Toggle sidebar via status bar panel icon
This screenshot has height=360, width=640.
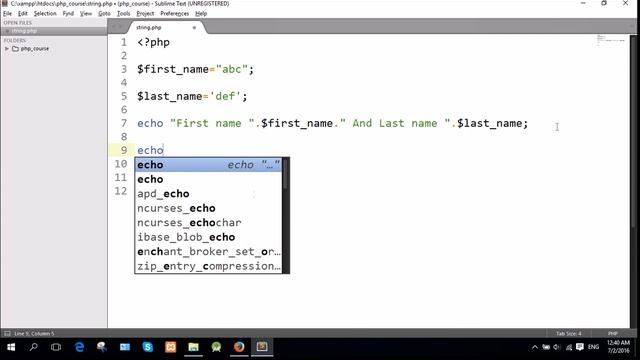pyautogui.click(x=7, y=333)
